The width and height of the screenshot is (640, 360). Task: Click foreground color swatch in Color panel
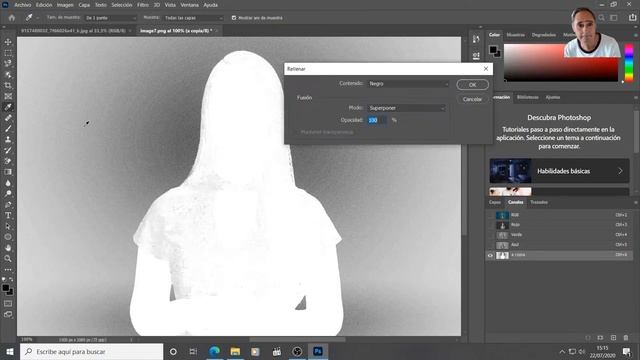coord(493,49)
